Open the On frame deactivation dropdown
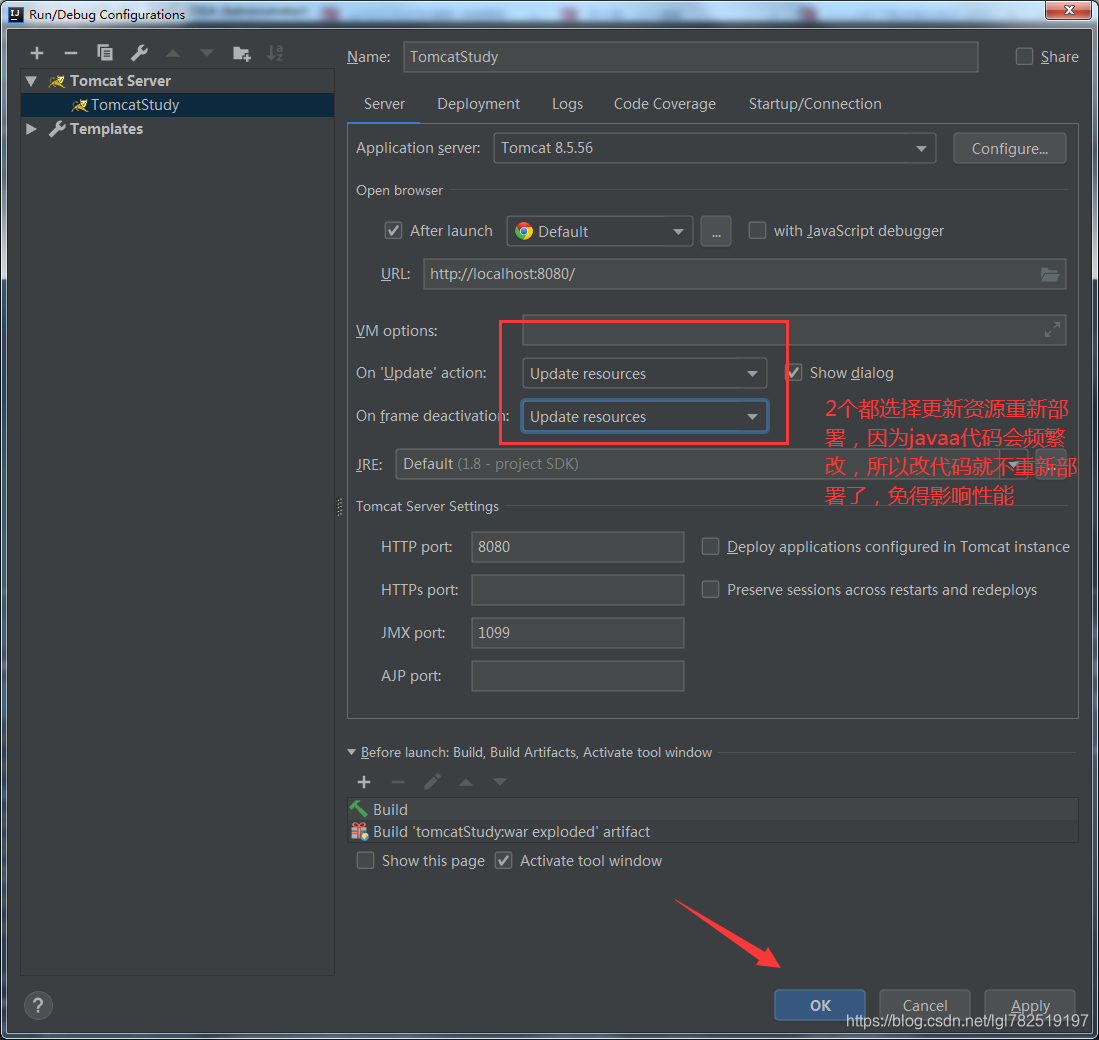Viewport: 1099px width, 1040px height. pos(644,416)
